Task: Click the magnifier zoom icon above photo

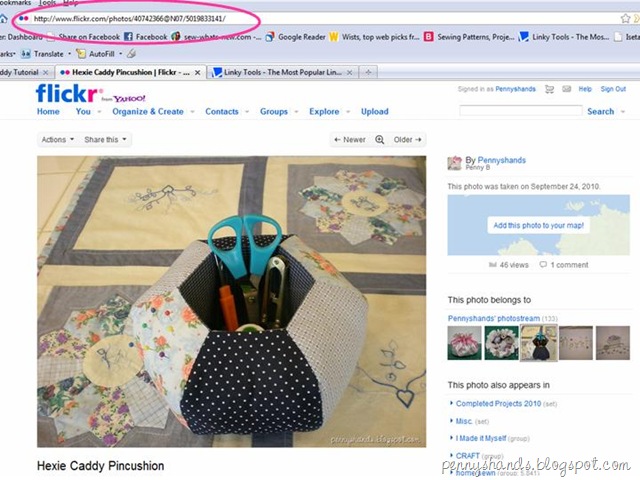Action: [x=380, y=140]
